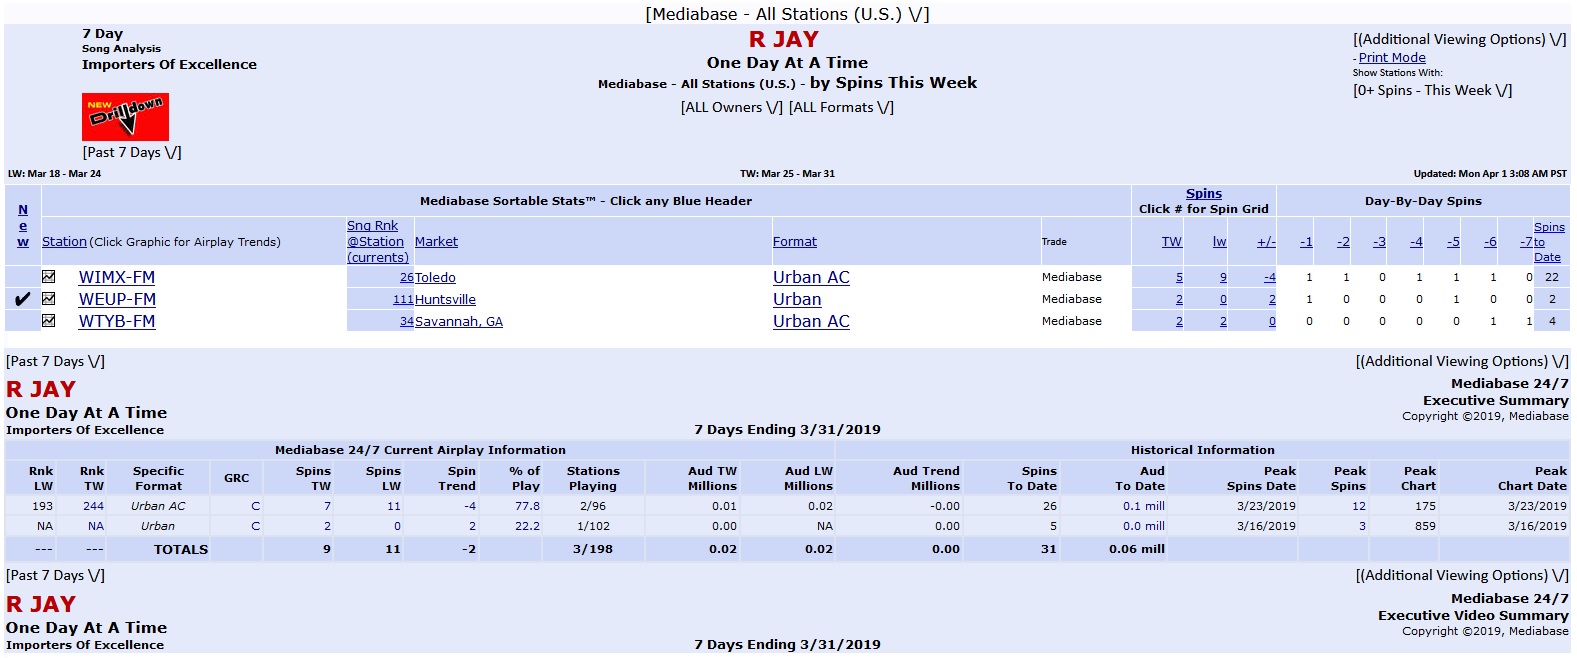Open WTYB-FM this-week spin grid value
This screenshot has height=658, width=1577.
pyautogui.click(x=1179, y=321)
